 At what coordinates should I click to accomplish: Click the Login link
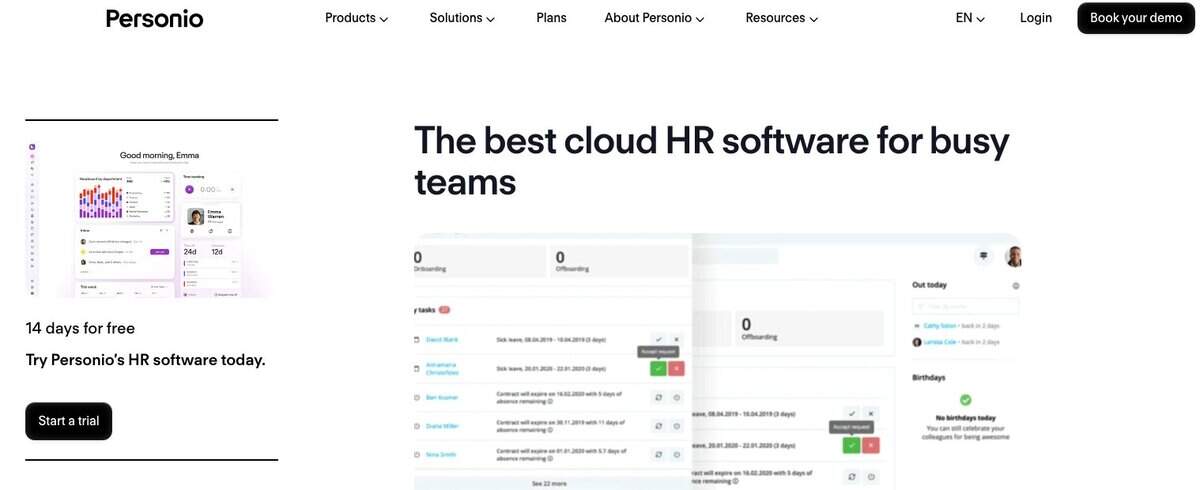pos(1036,18)
